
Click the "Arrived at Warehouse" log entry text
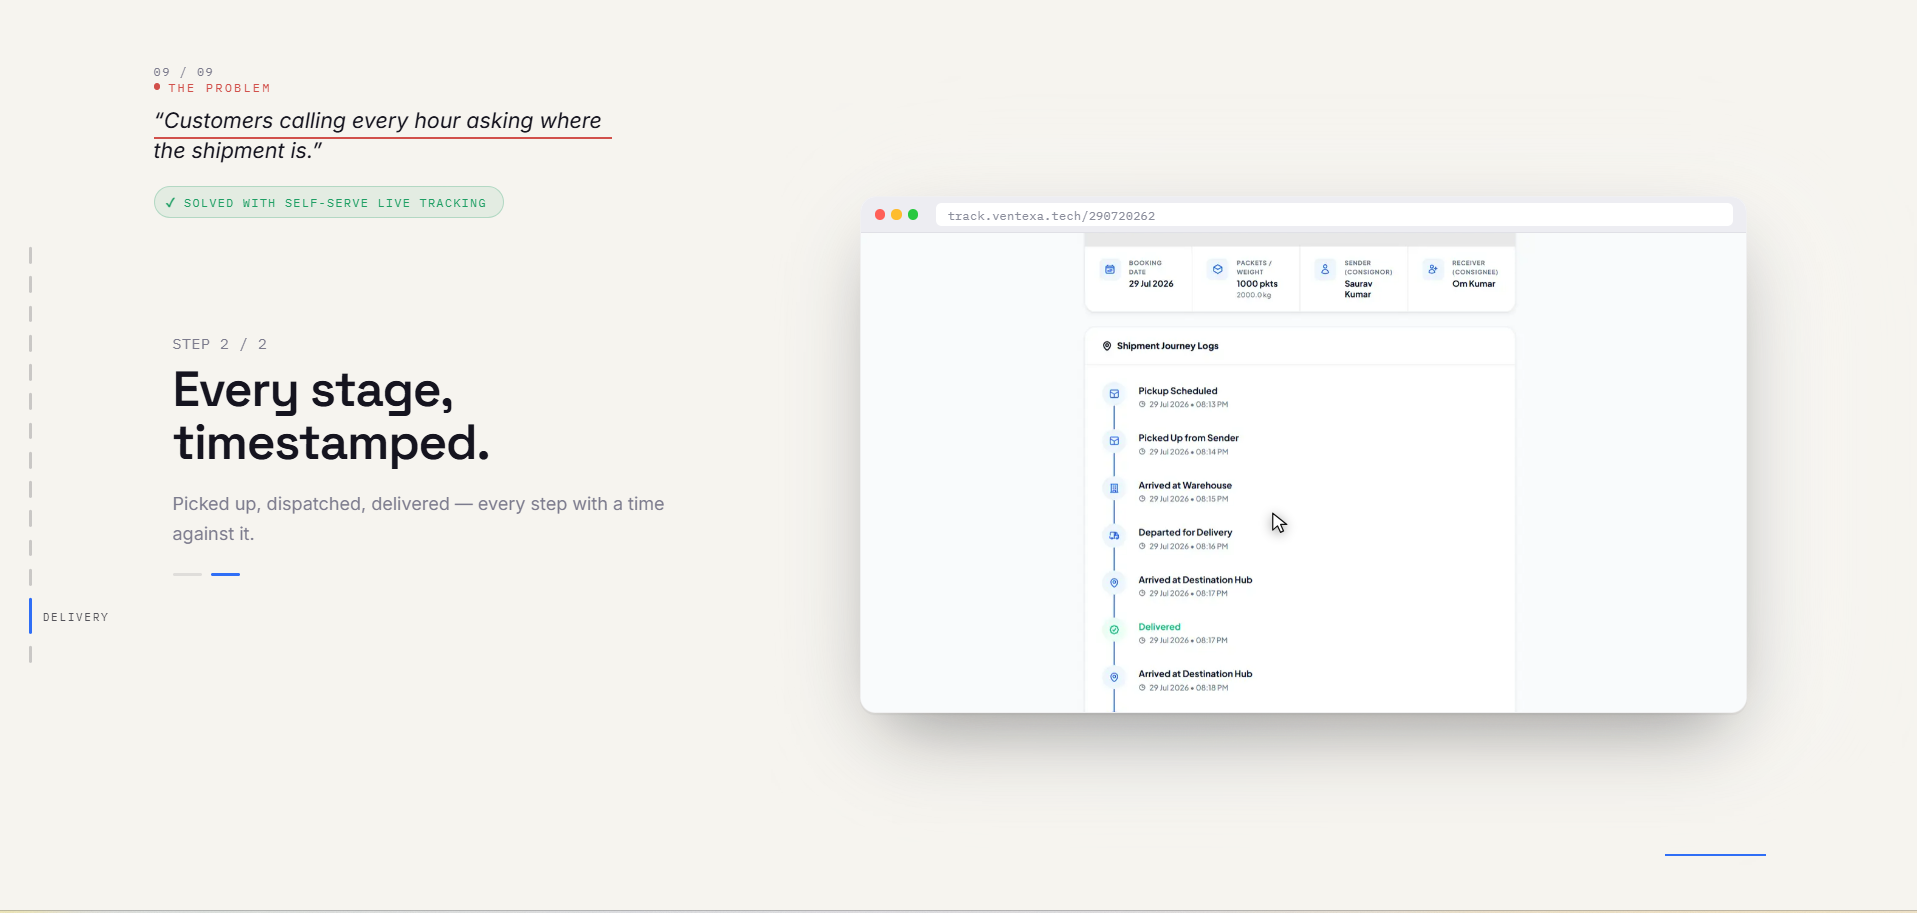(x=1185, y=485)
